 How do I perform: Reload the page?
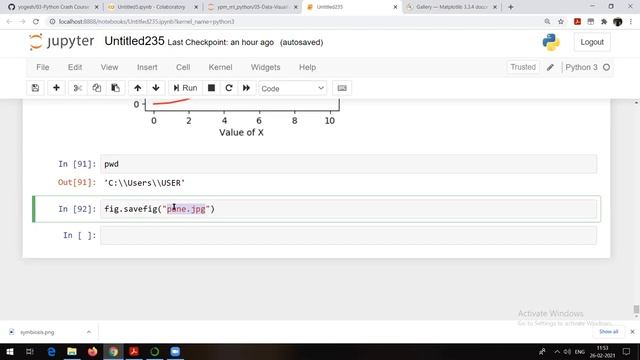click(x=36, y=22)
